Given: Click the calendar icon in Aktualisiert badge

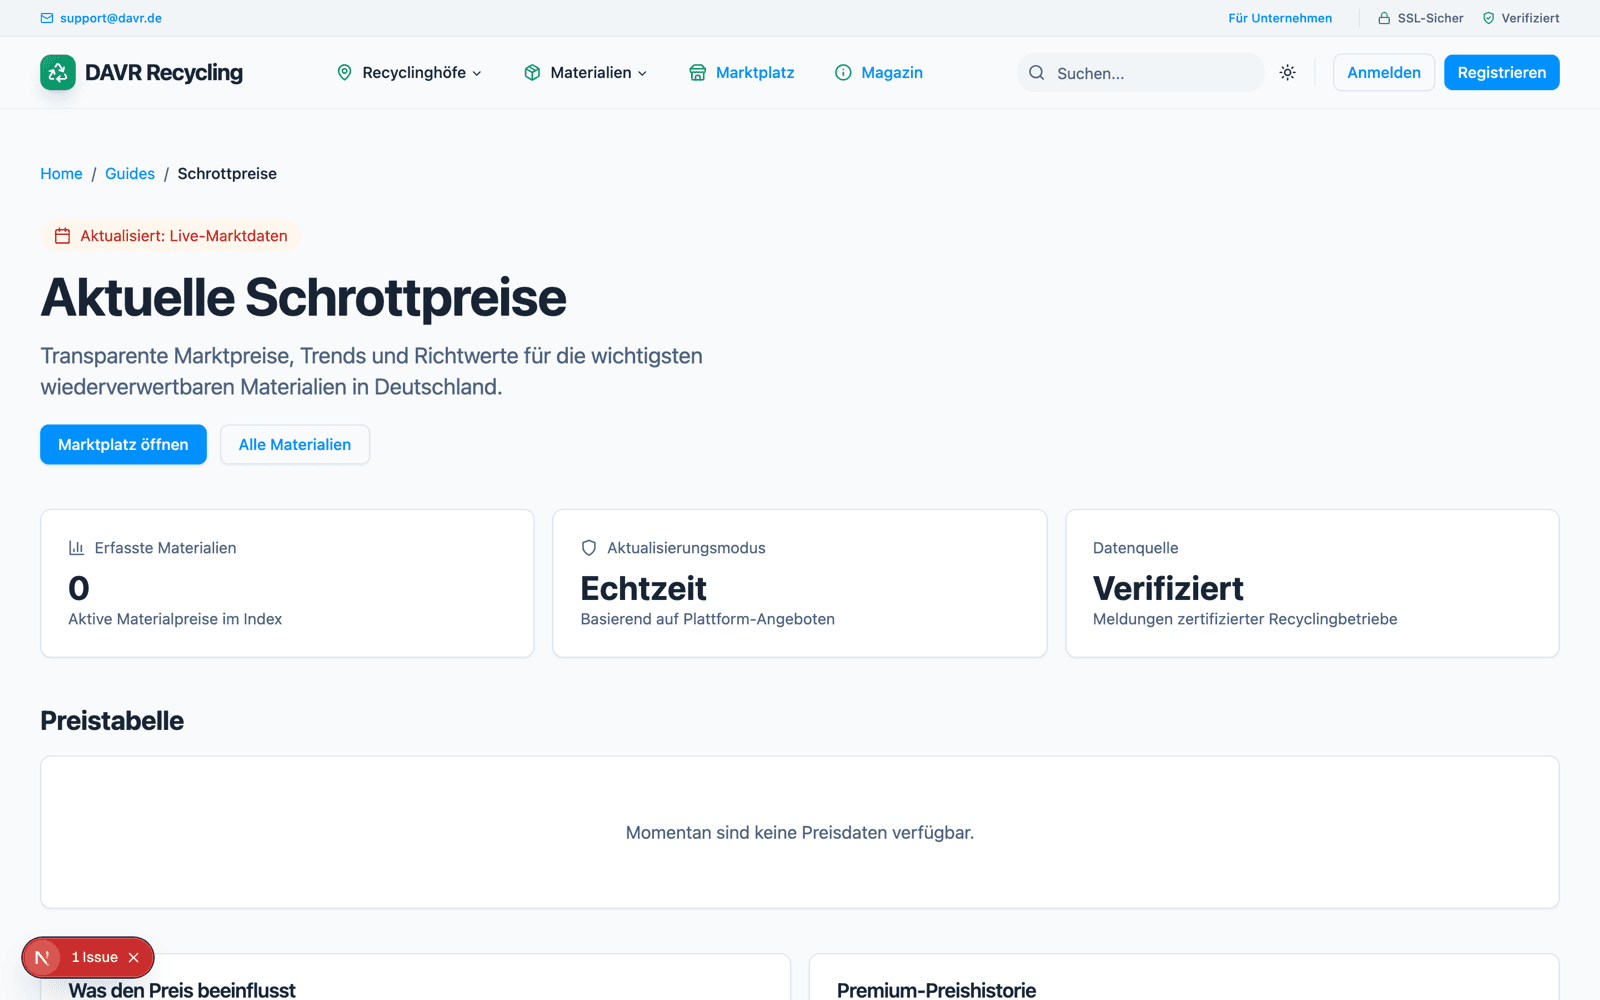Looking at the screenshot, I should [x=62, y=236].
